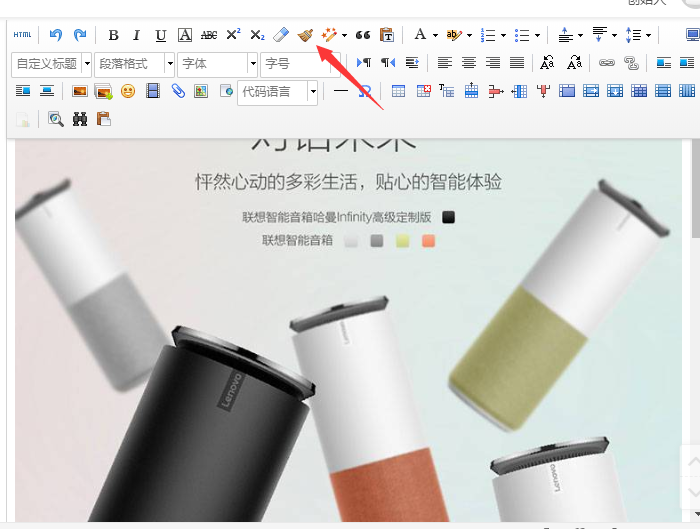Upload a single image
The width and height of the screenshot is (700, 529).
coord(80,92)
